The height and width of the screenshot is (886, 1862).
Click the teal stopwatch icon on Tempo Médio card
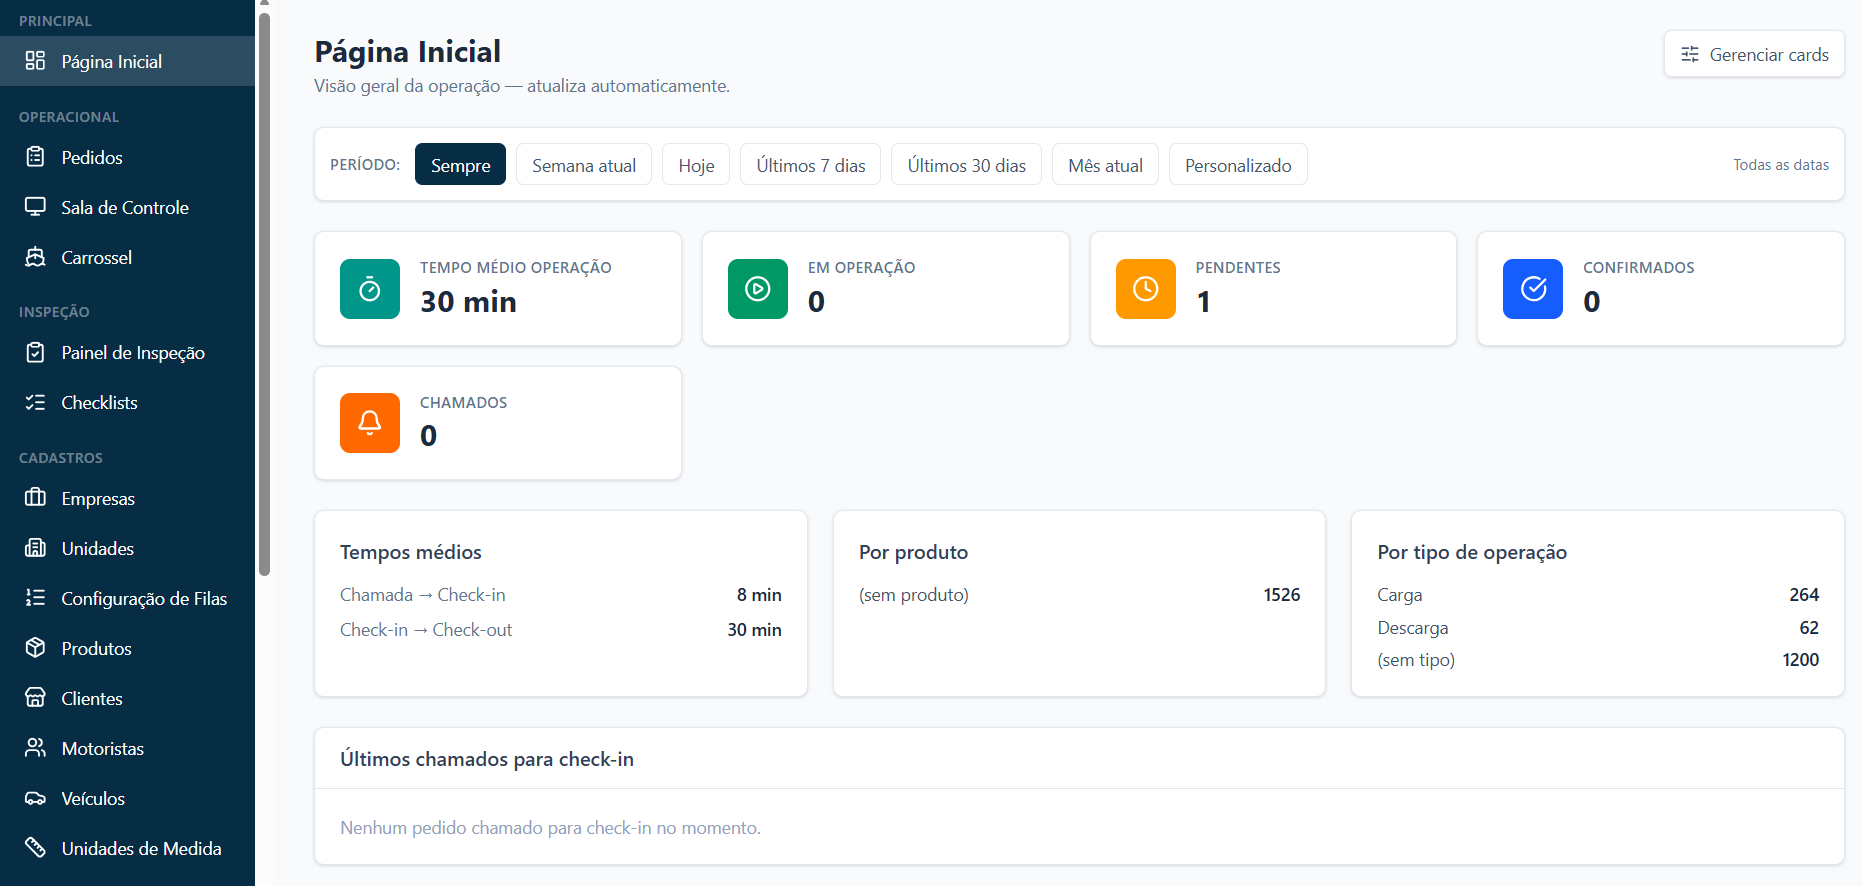pyautogui.click(x=370, y=289)
